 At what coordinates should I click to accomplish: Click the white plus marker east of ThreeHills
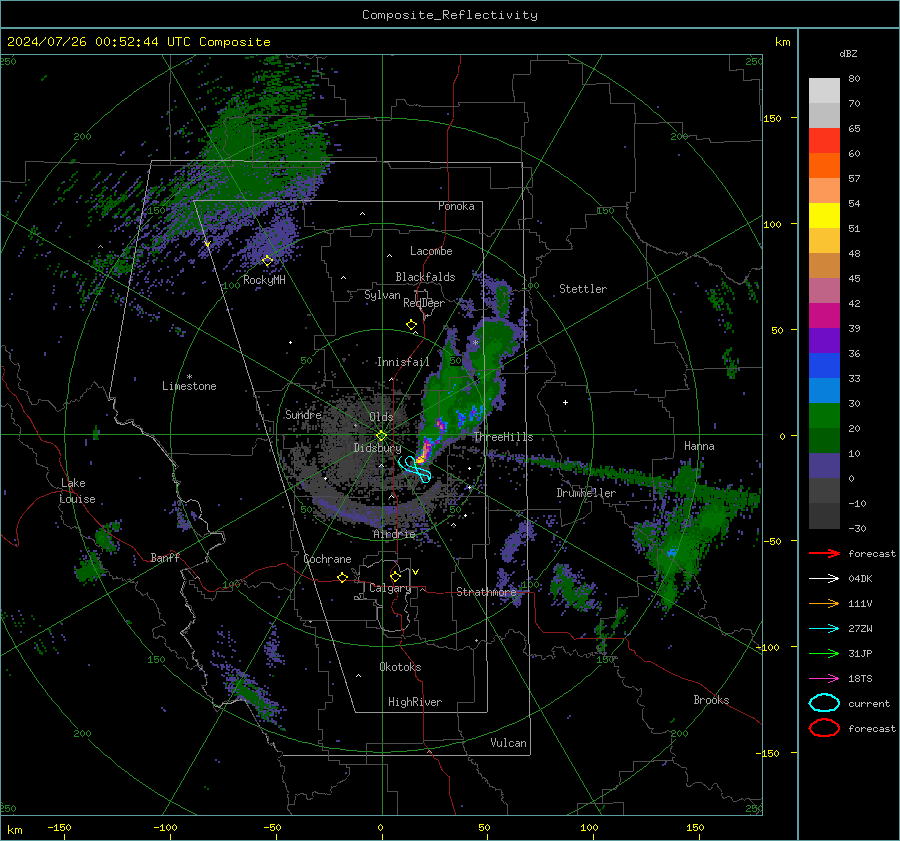coord(565,402)
